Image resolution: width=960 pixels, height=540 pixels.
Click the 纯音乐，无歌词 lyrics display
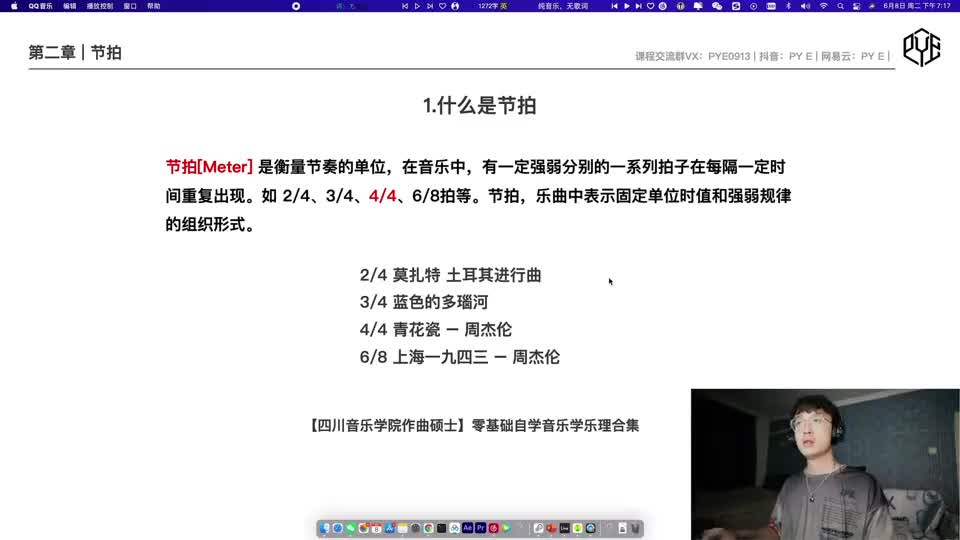[563, 6]
